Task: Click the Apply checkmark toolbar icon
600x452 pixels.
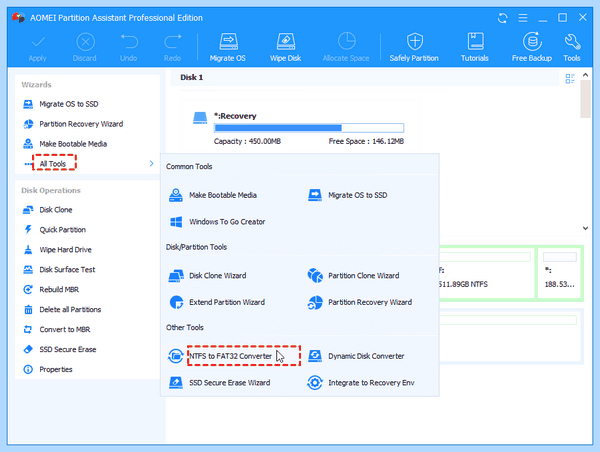Action: (38, 42)
